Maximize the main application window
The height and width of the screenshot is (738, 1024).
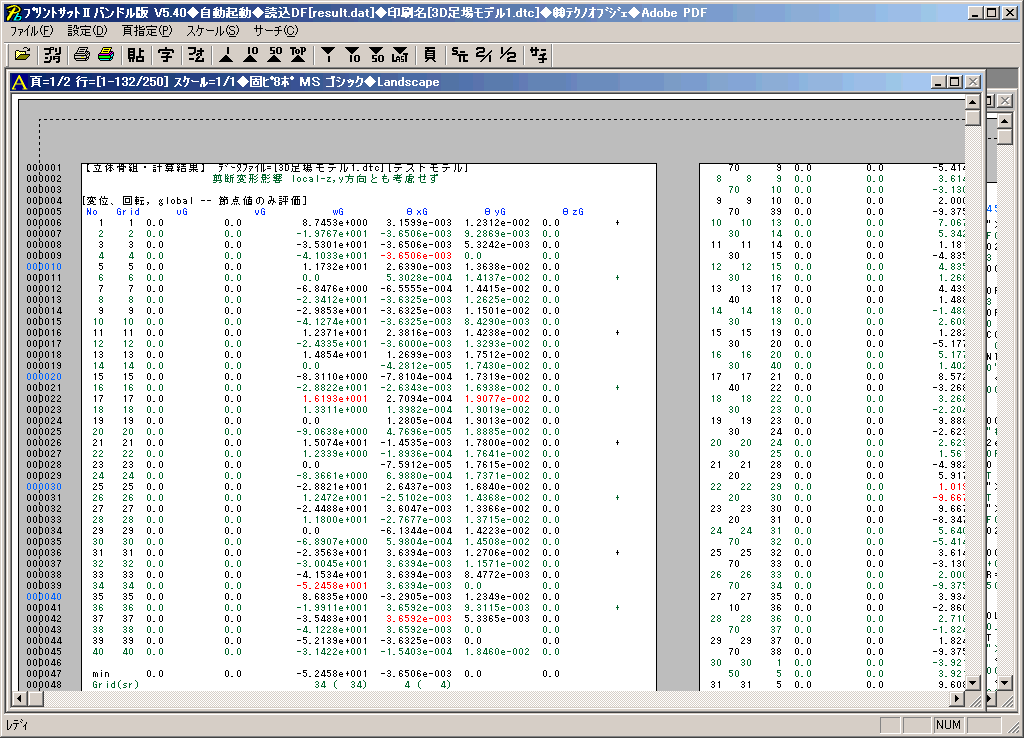click(991, 12)
